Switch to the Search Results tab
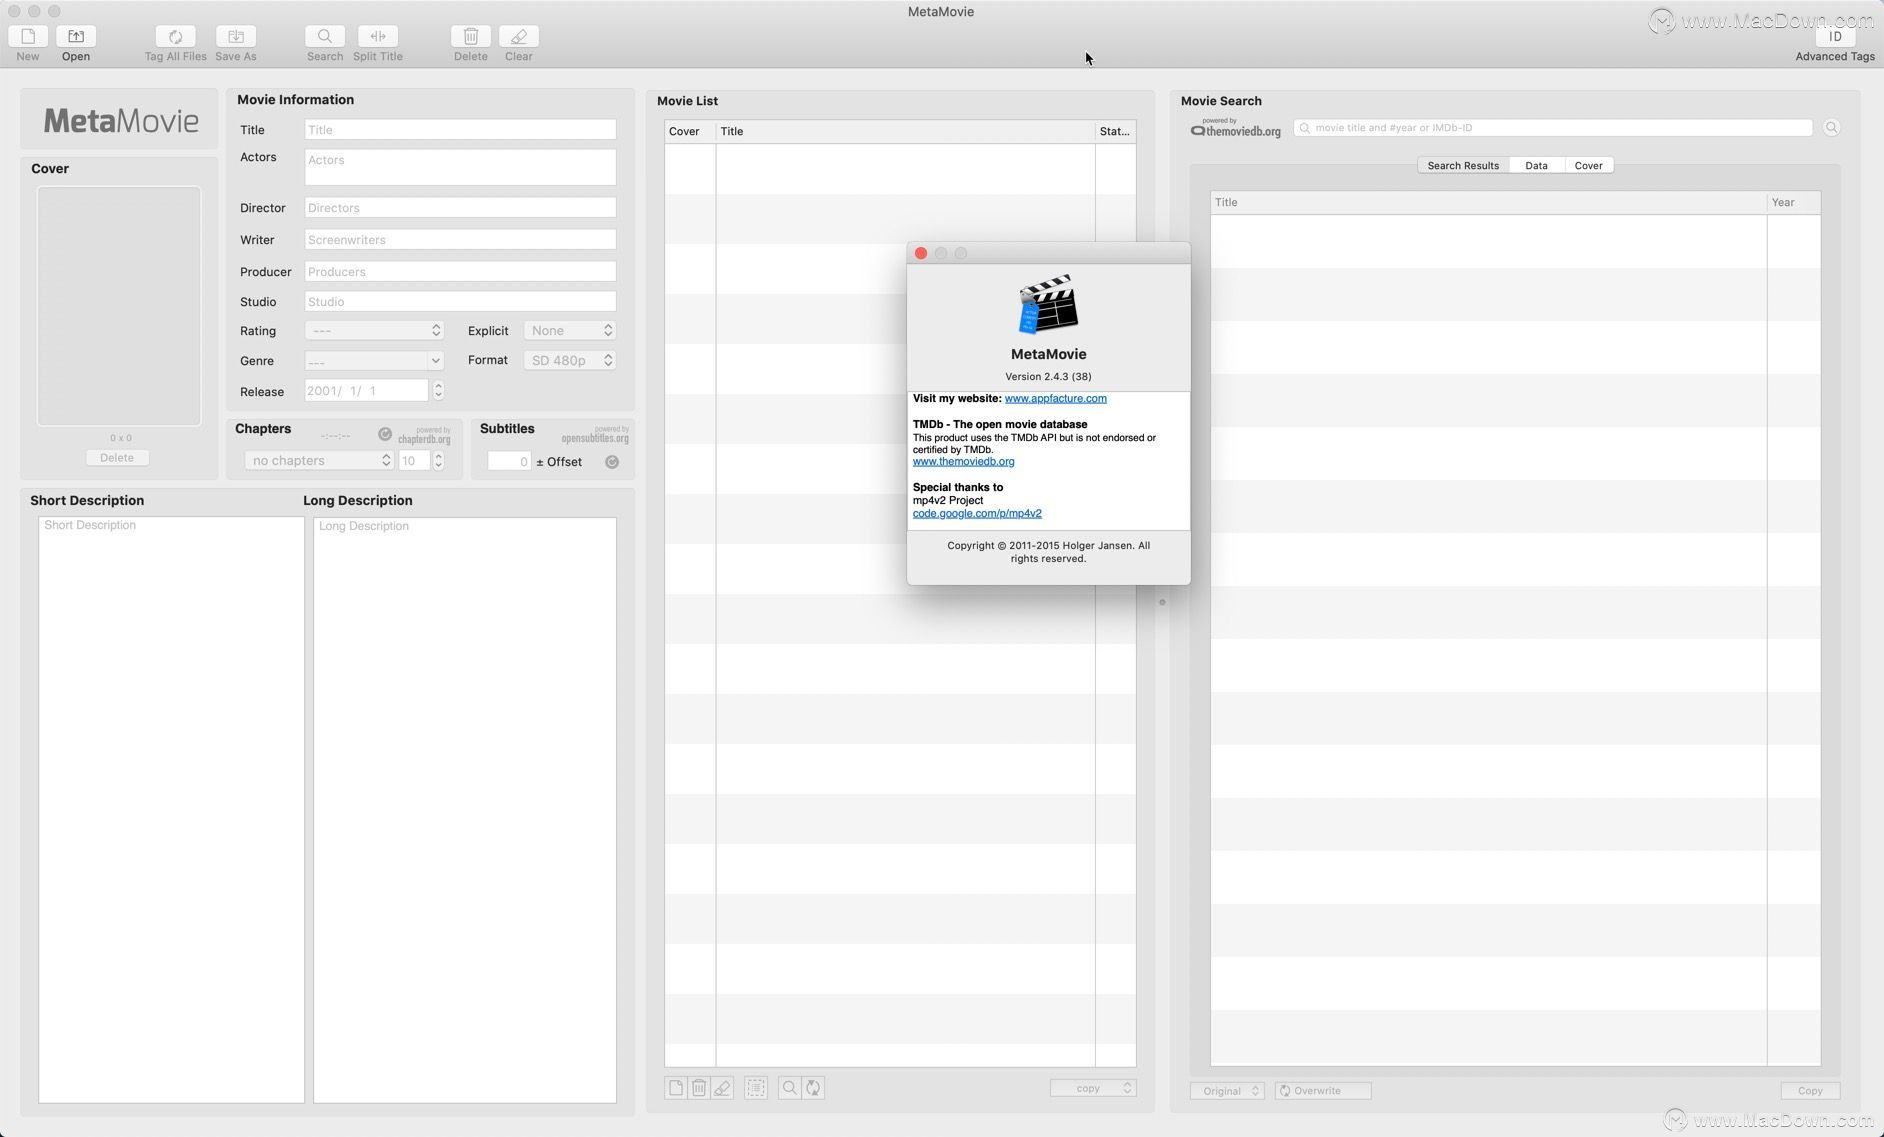1884x1137 pixels. pyautogui.click(x=1463, y=166)
